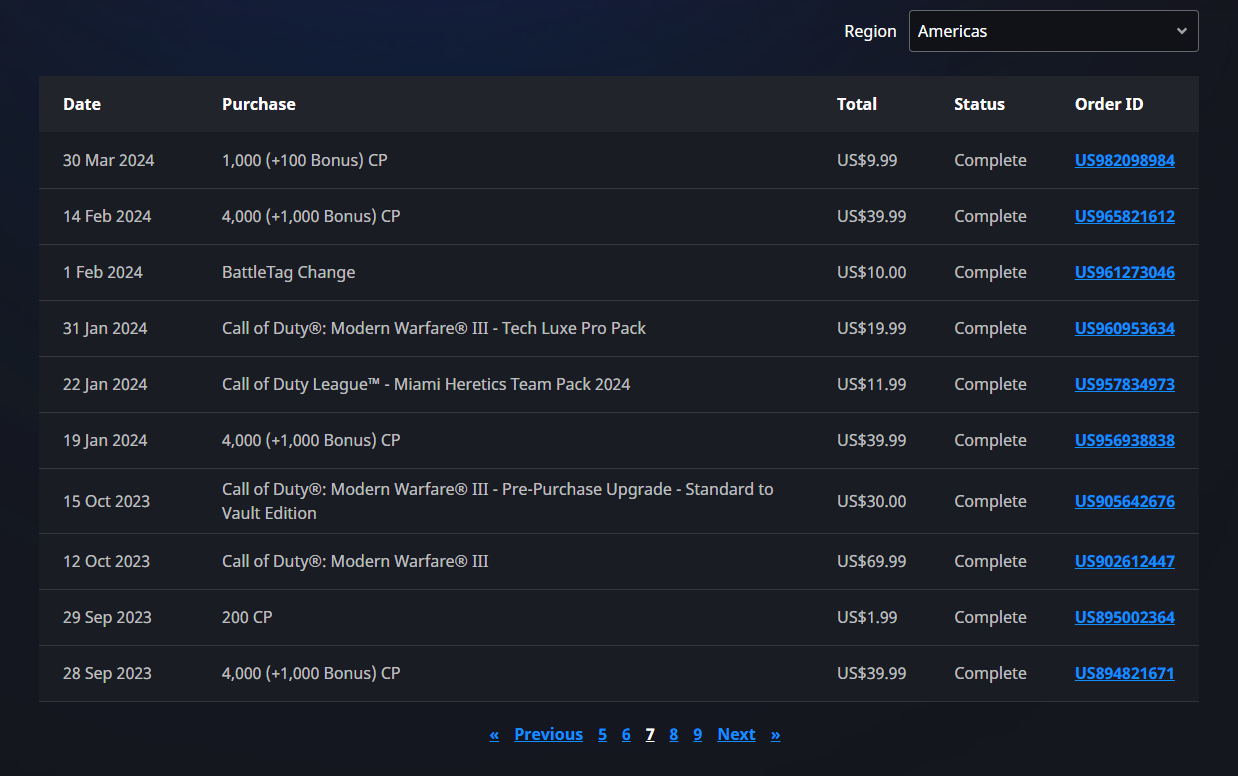
Task: Click the Purchase column header
Action: 259,104
